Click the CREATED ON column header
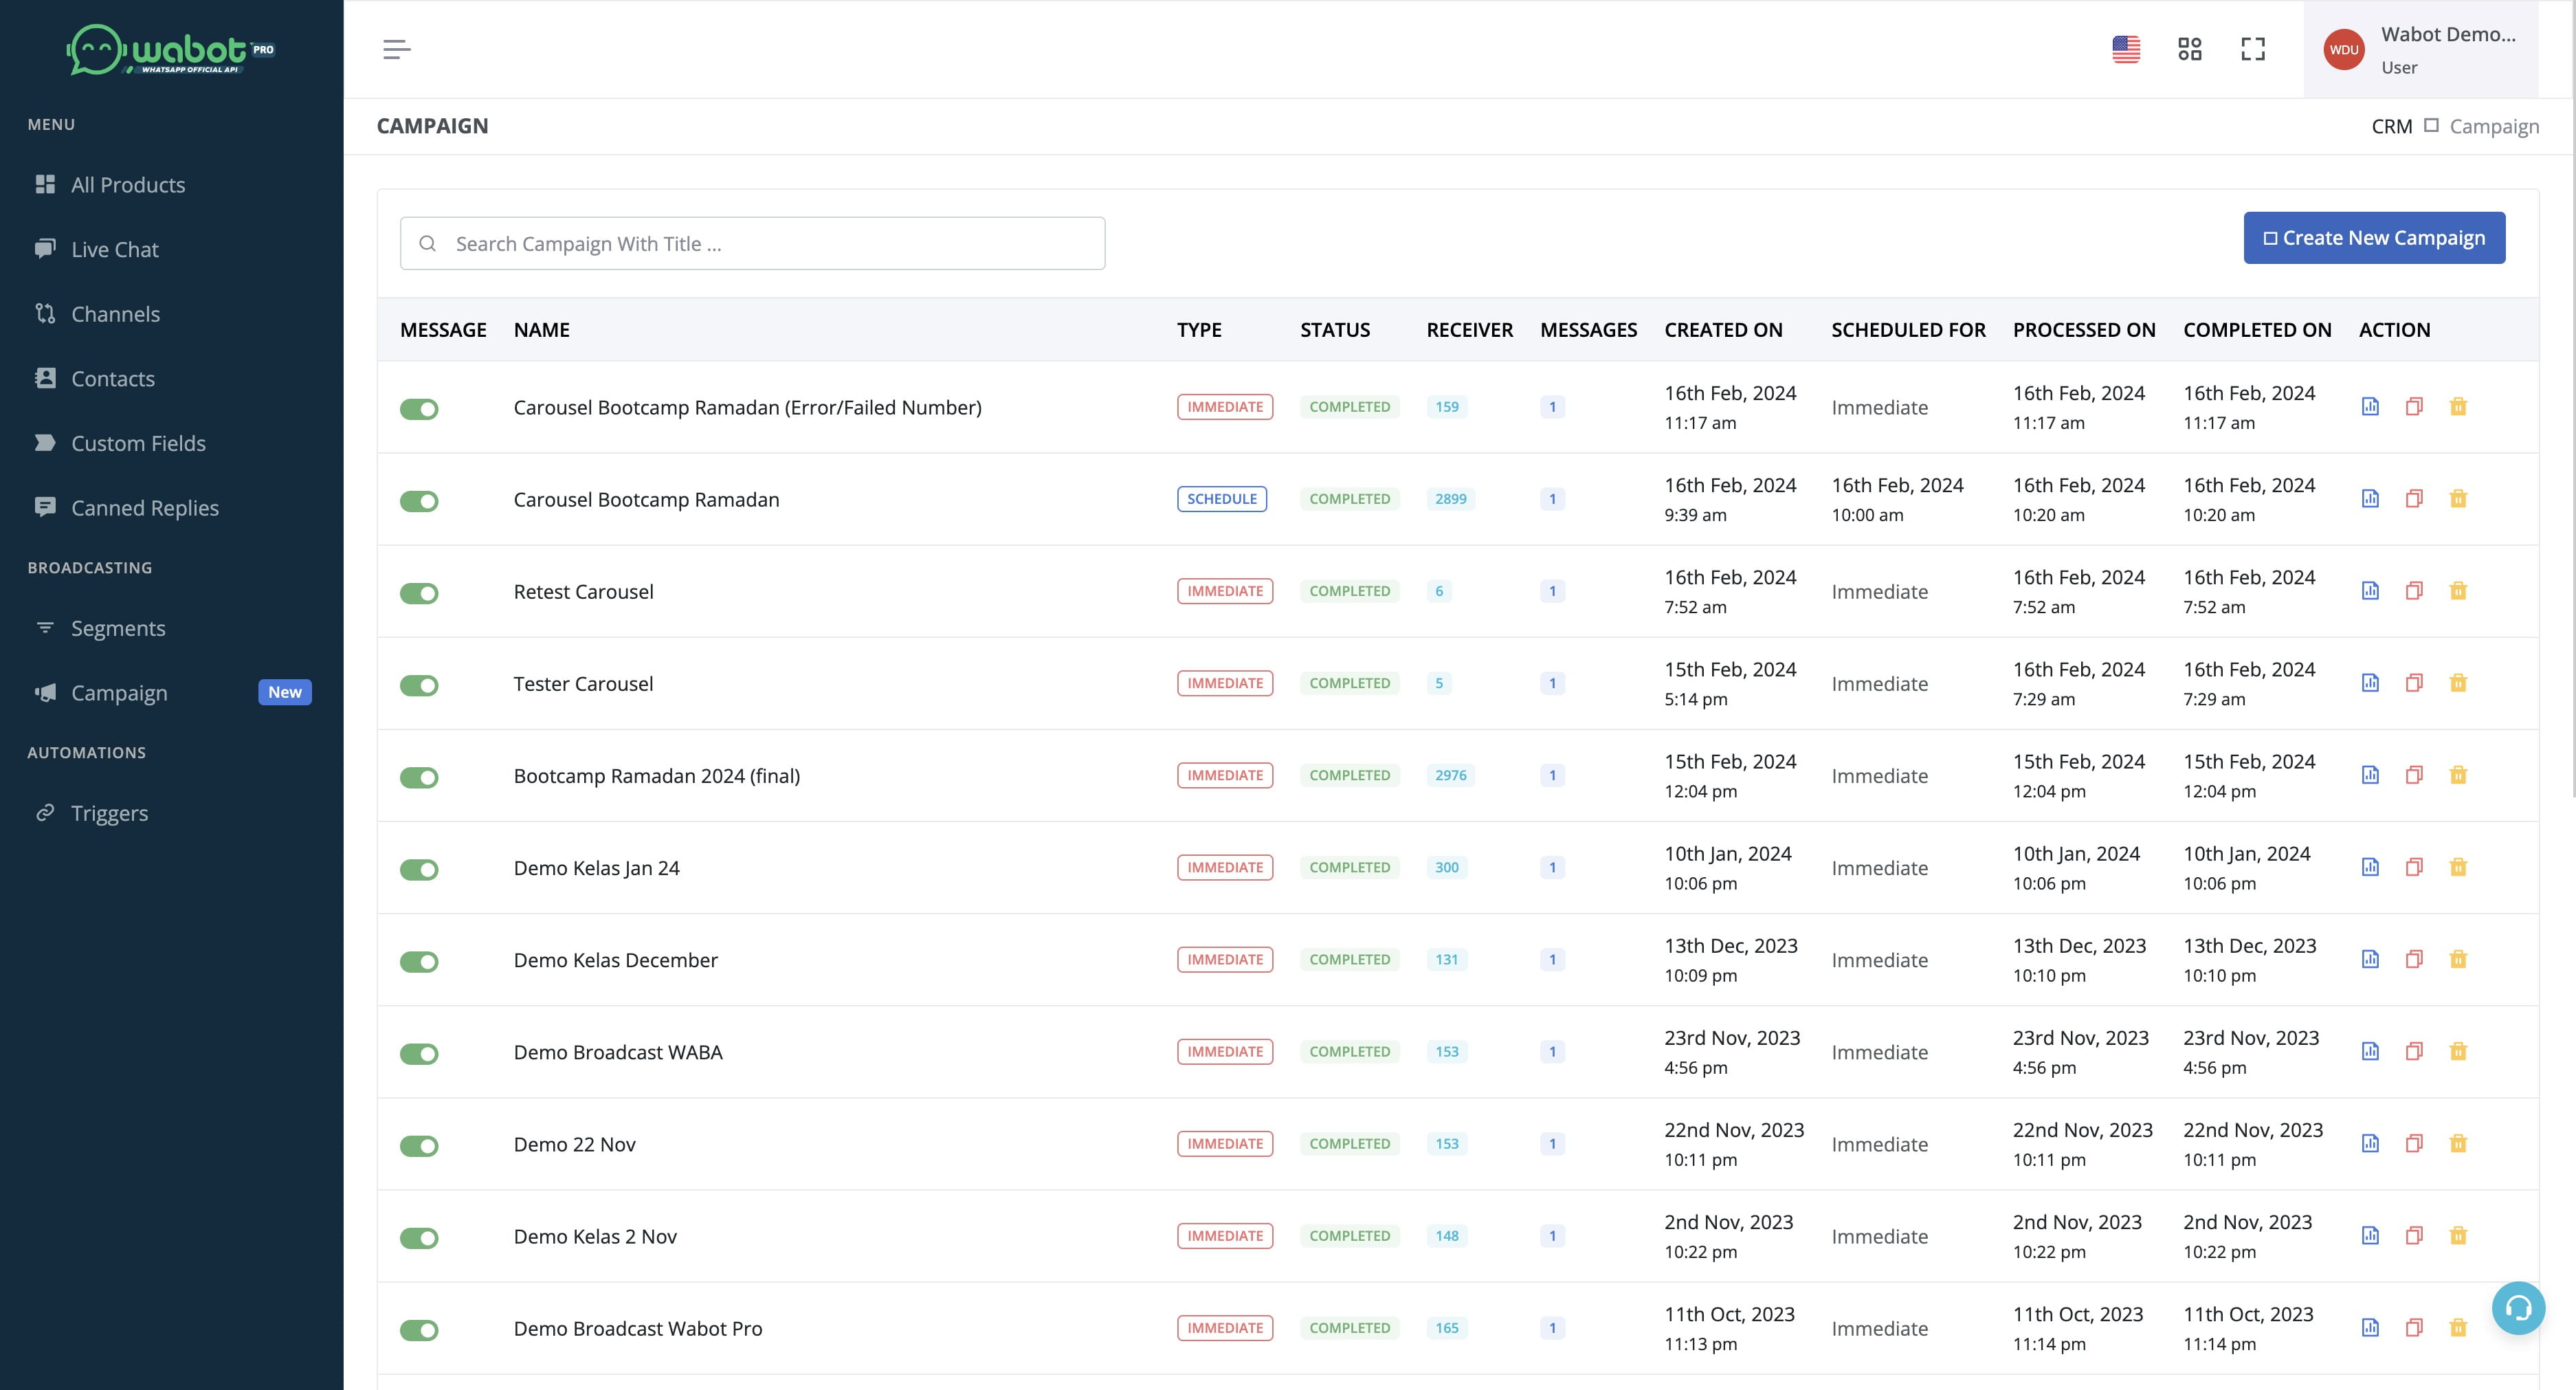This screenshot has width=2576, height=1390. 1723,329
